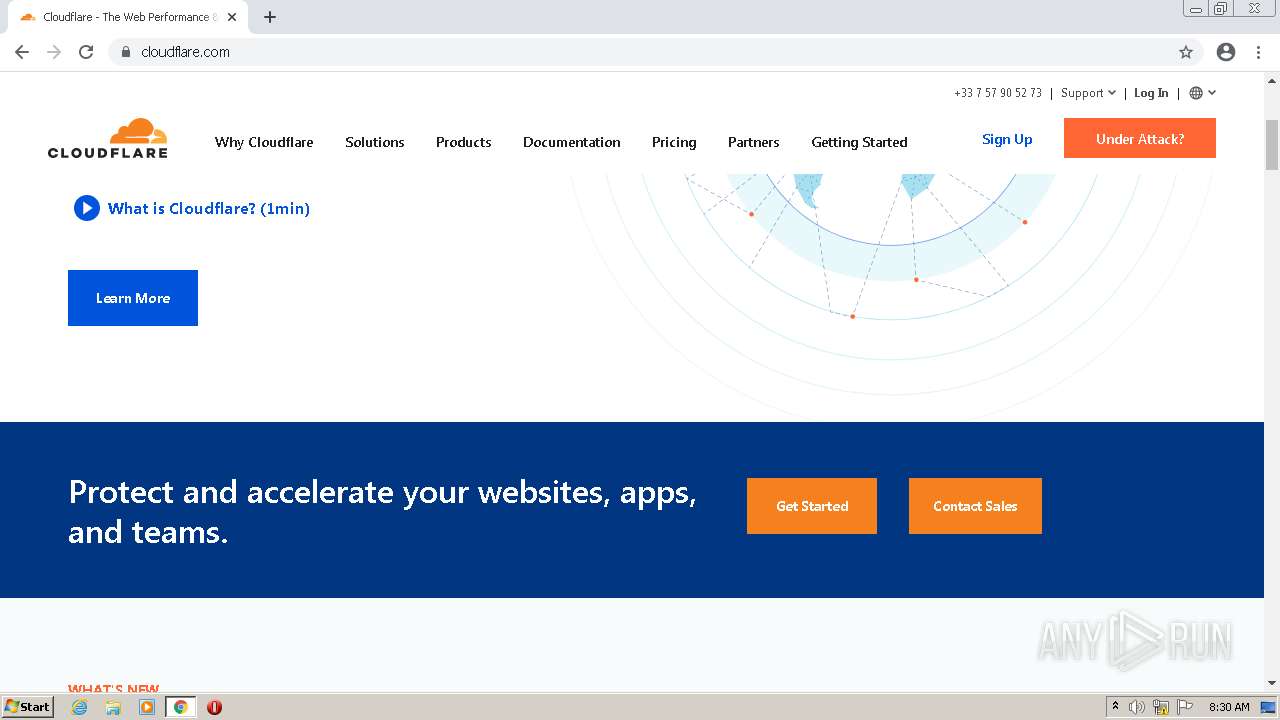Click the Learn More button
The height and width of the screenshot is (720, 1280).
[x=133, y=298]
